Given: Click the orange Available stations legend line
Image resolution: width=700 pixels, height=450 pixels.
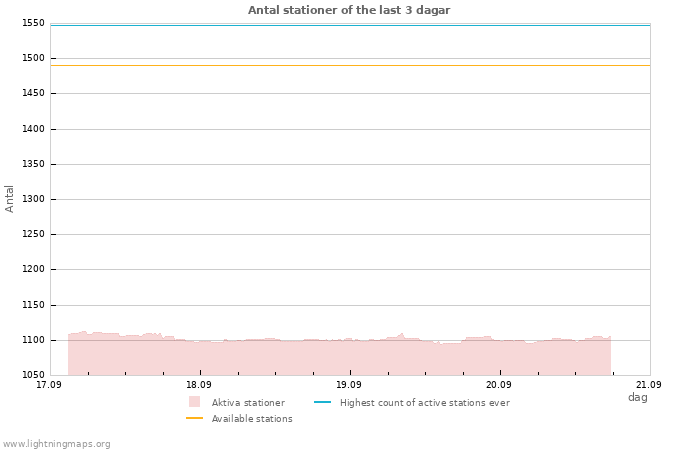Looking at the screenshot, I should pyautogui.click(x=194, y=418).
